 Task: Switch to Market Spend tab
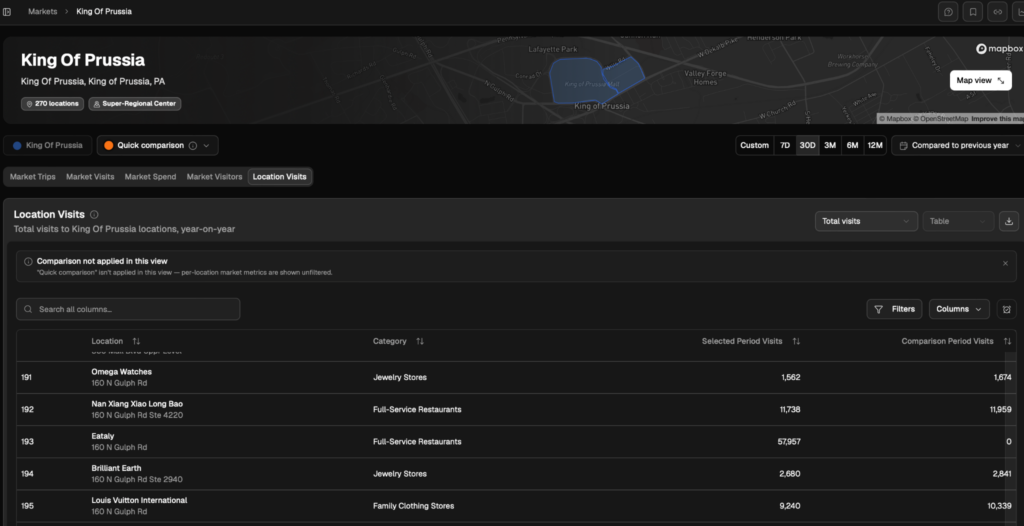150,176
